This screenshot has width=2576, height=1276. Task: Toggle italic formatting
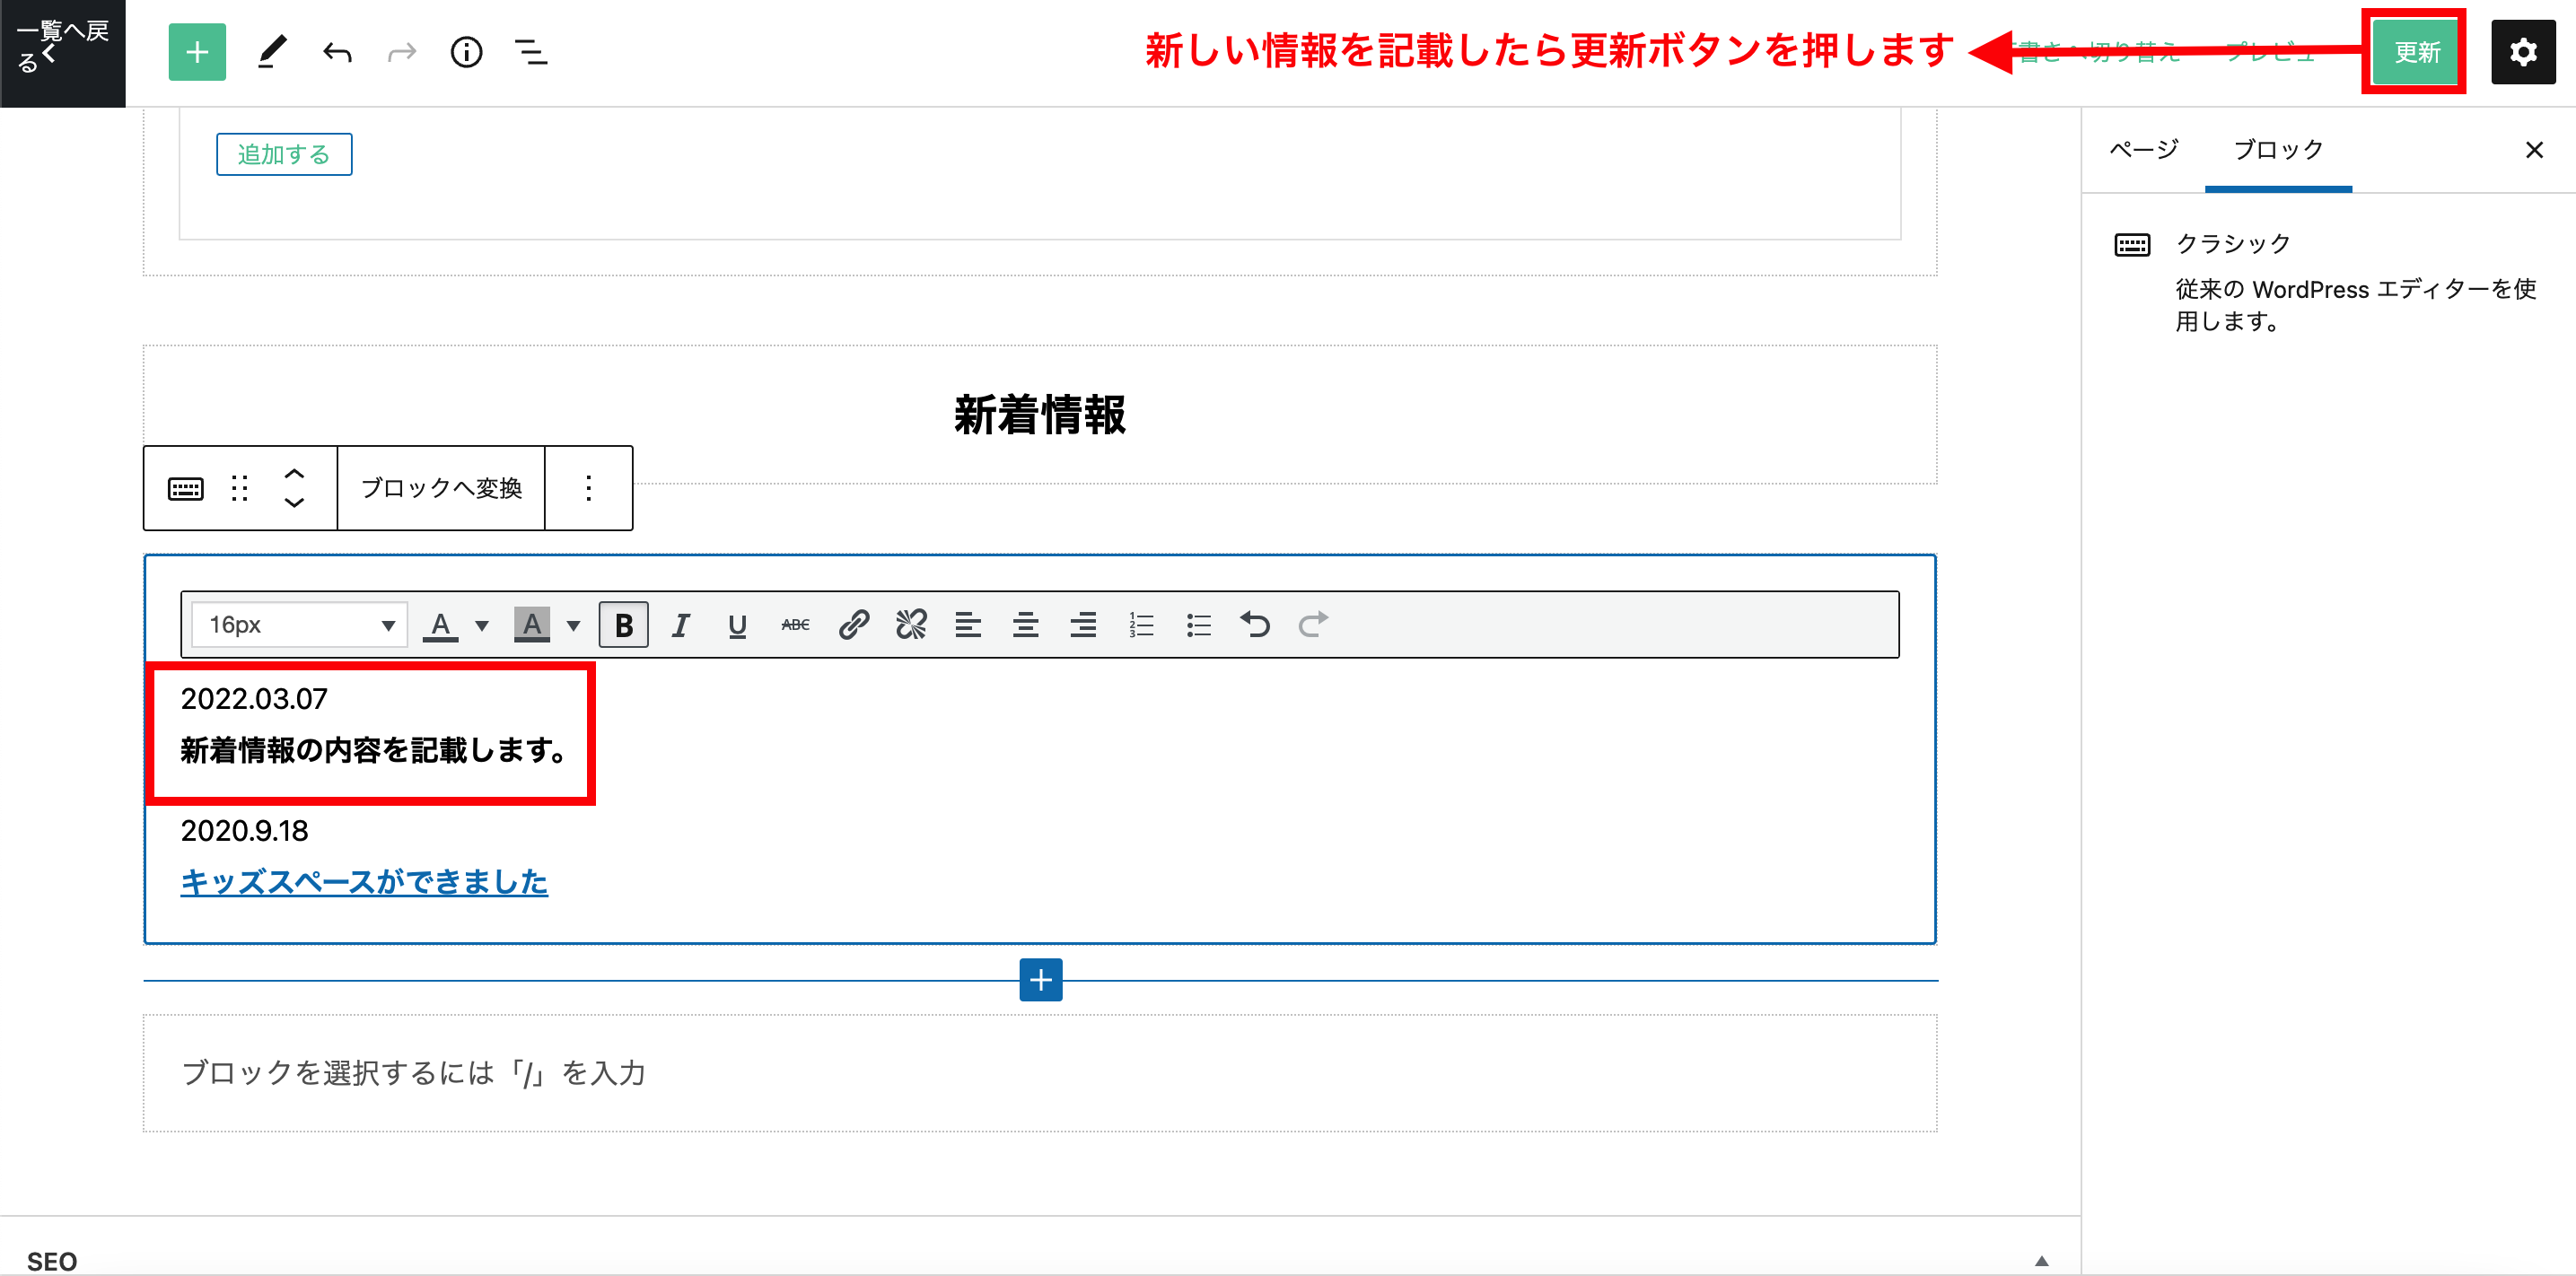680,625
